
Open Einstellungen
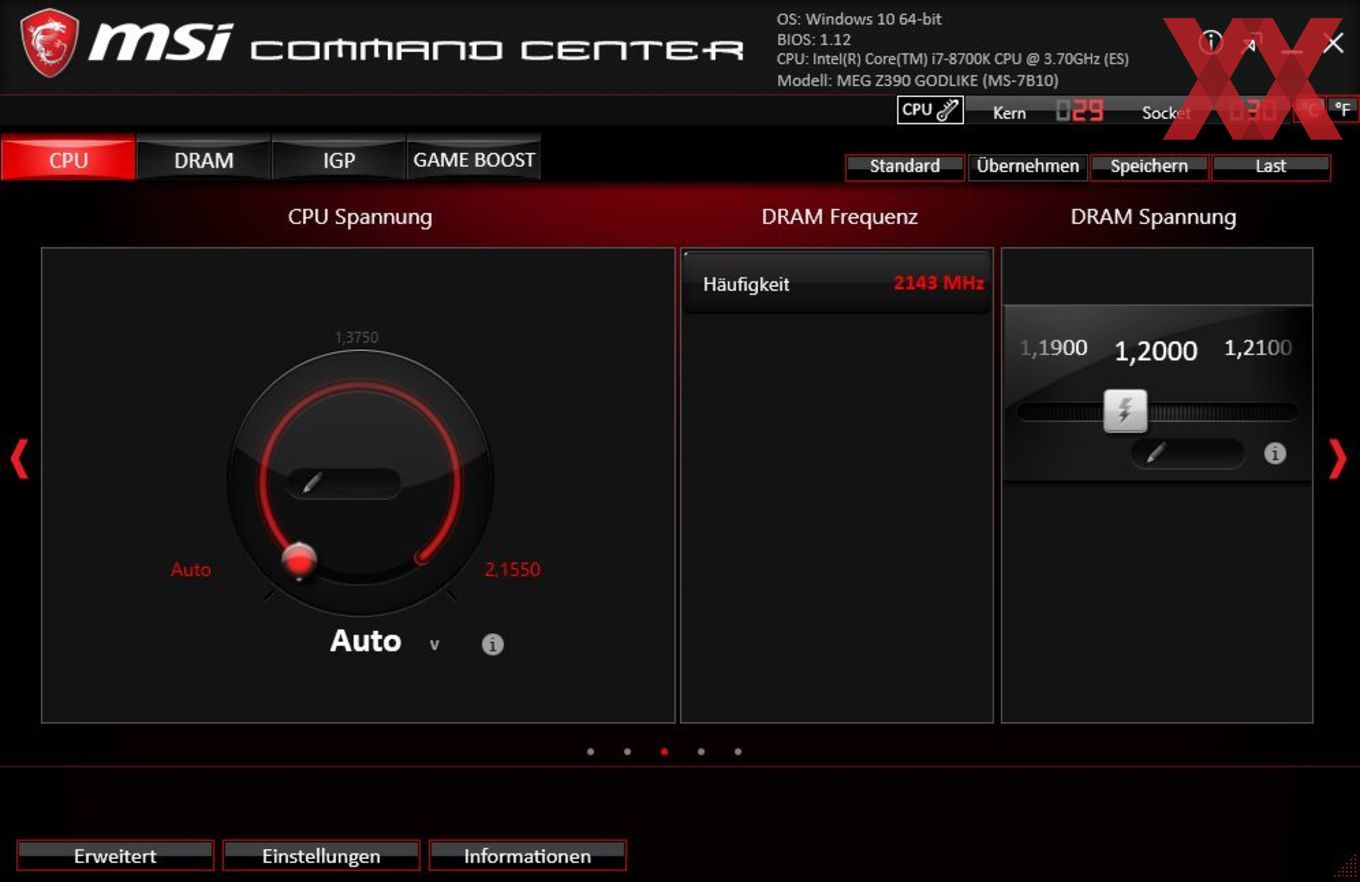coord(321,856)
